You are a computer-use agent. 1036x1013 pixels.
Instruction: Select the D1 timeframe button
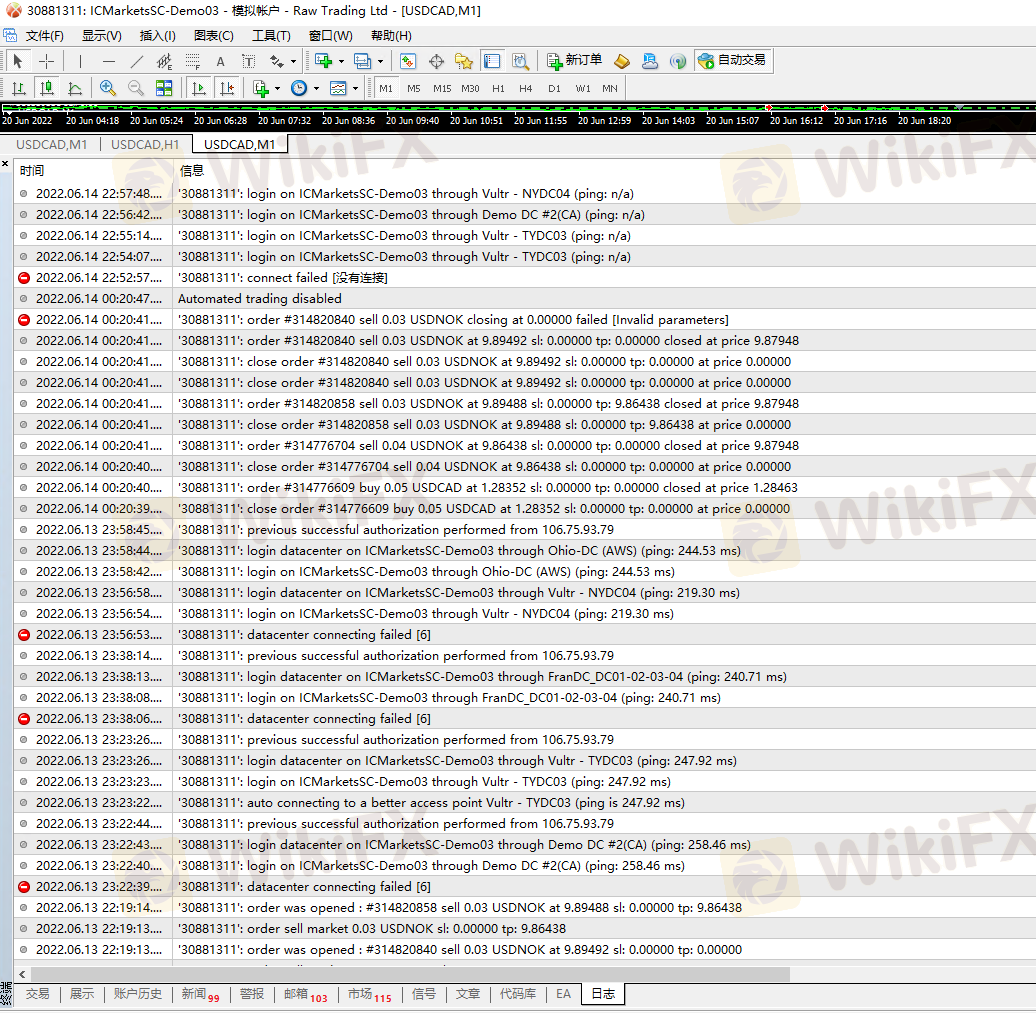[x=554, y=89]
